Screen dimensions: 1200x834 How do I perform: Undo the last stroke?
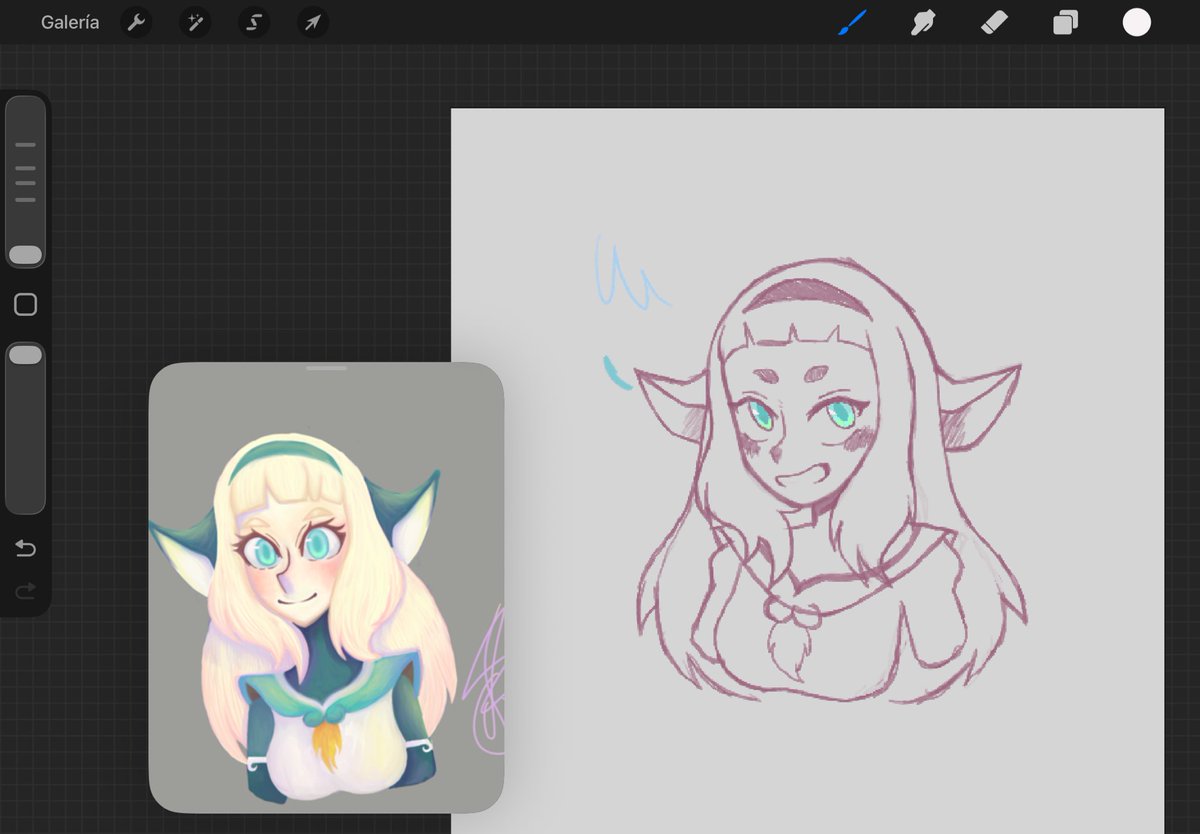pyautogui.click(x=25, y=548)
